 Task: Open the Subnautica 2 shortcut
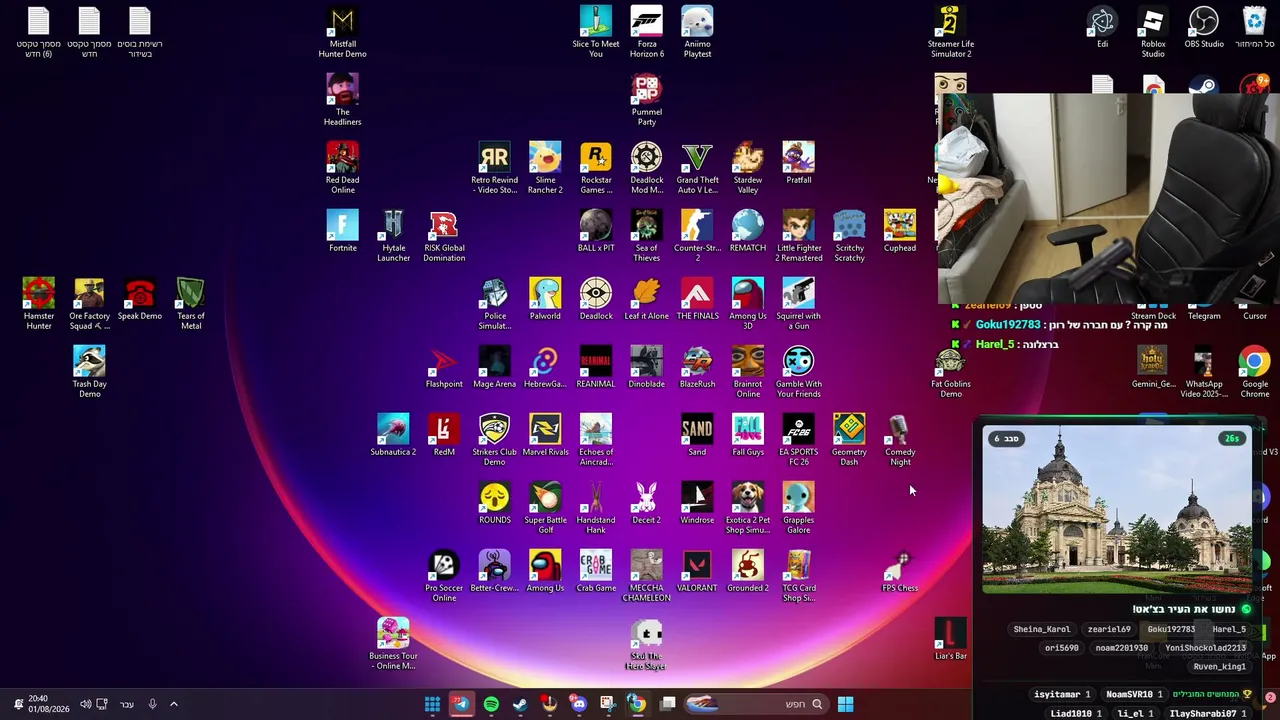pos(393,436)
